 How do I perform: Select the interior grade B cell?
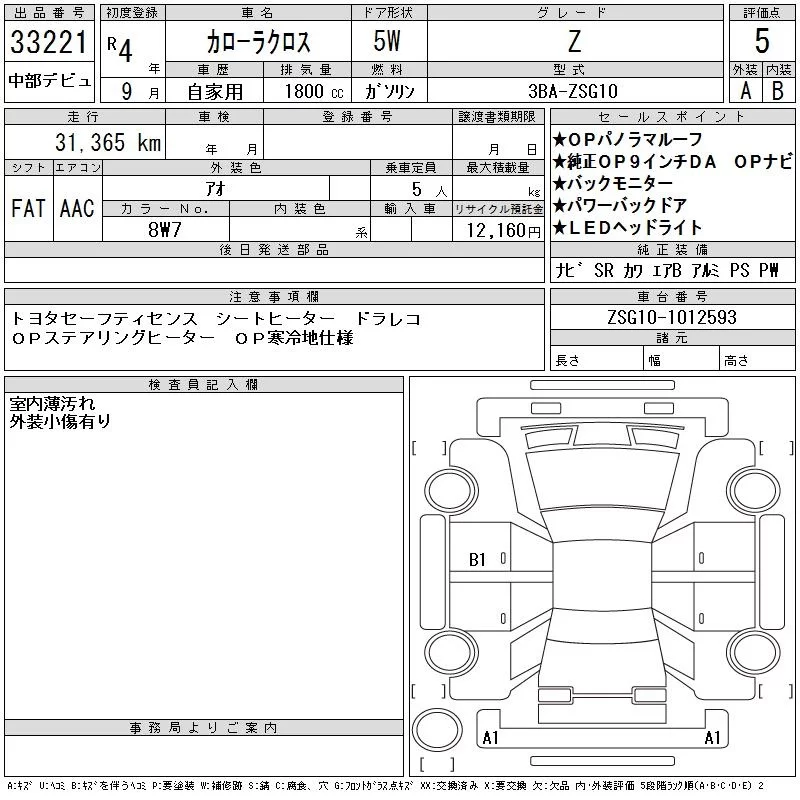[x=778, y=90]
